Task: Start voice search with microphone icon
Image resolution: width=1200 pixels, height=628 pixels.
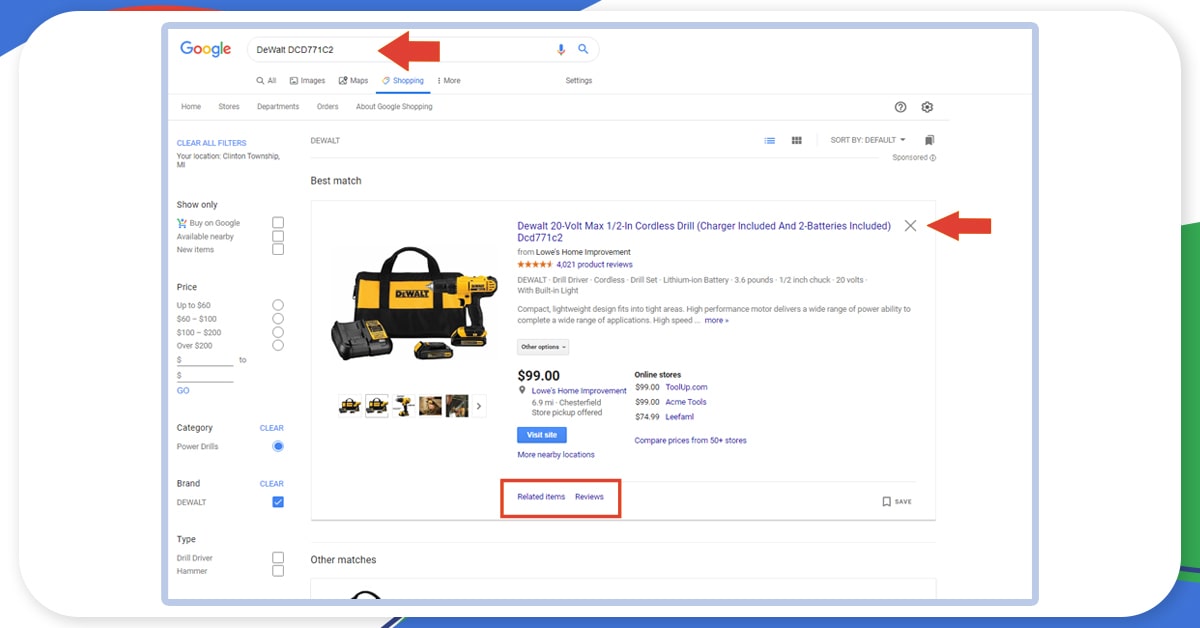Action: pos(561,49)
